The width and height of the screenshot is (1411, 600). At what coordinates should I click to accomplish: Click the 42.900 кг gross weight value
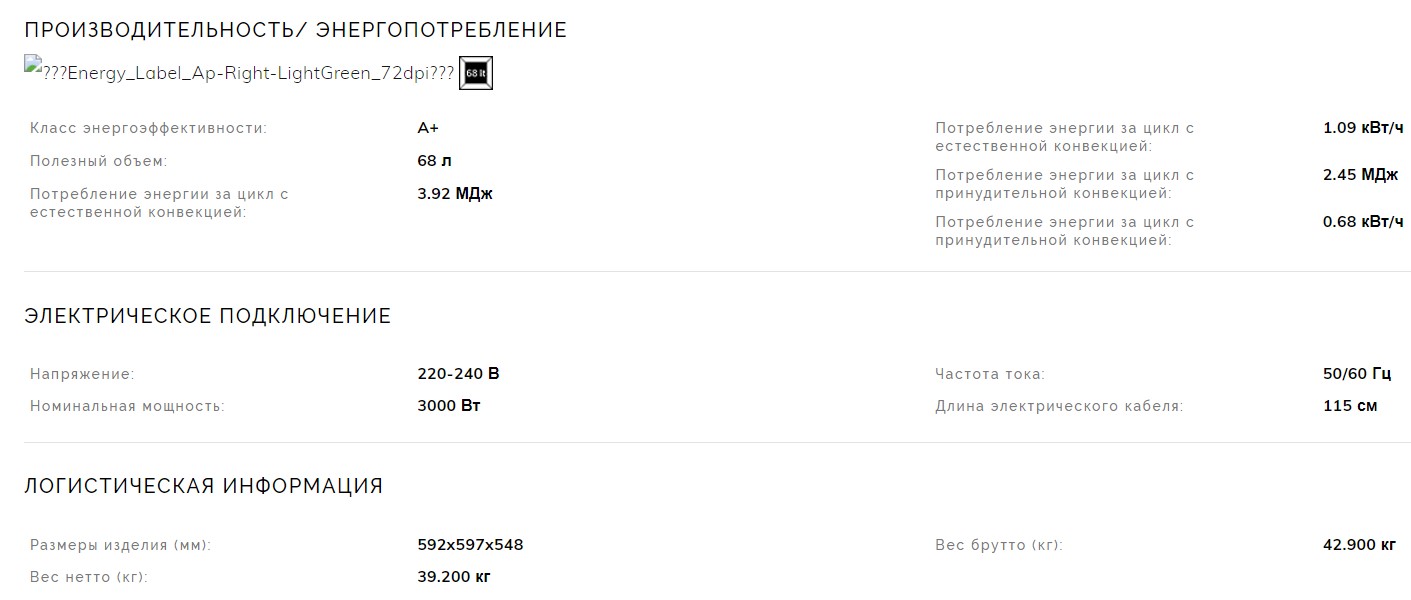point(1359,545)
